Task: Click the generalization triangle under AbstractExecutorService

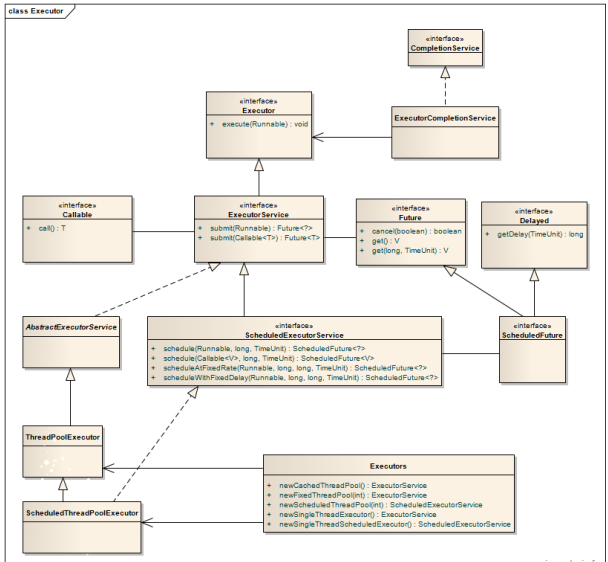Action: 70,374
